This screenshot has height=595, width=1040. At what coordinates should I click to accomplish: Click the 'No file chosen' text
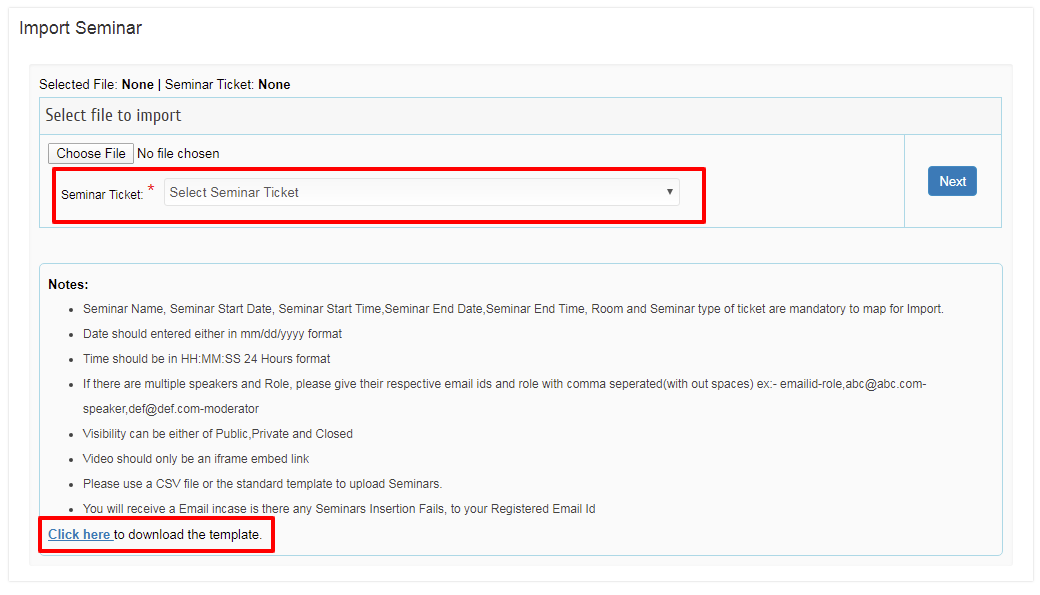[x=178, y=154]
